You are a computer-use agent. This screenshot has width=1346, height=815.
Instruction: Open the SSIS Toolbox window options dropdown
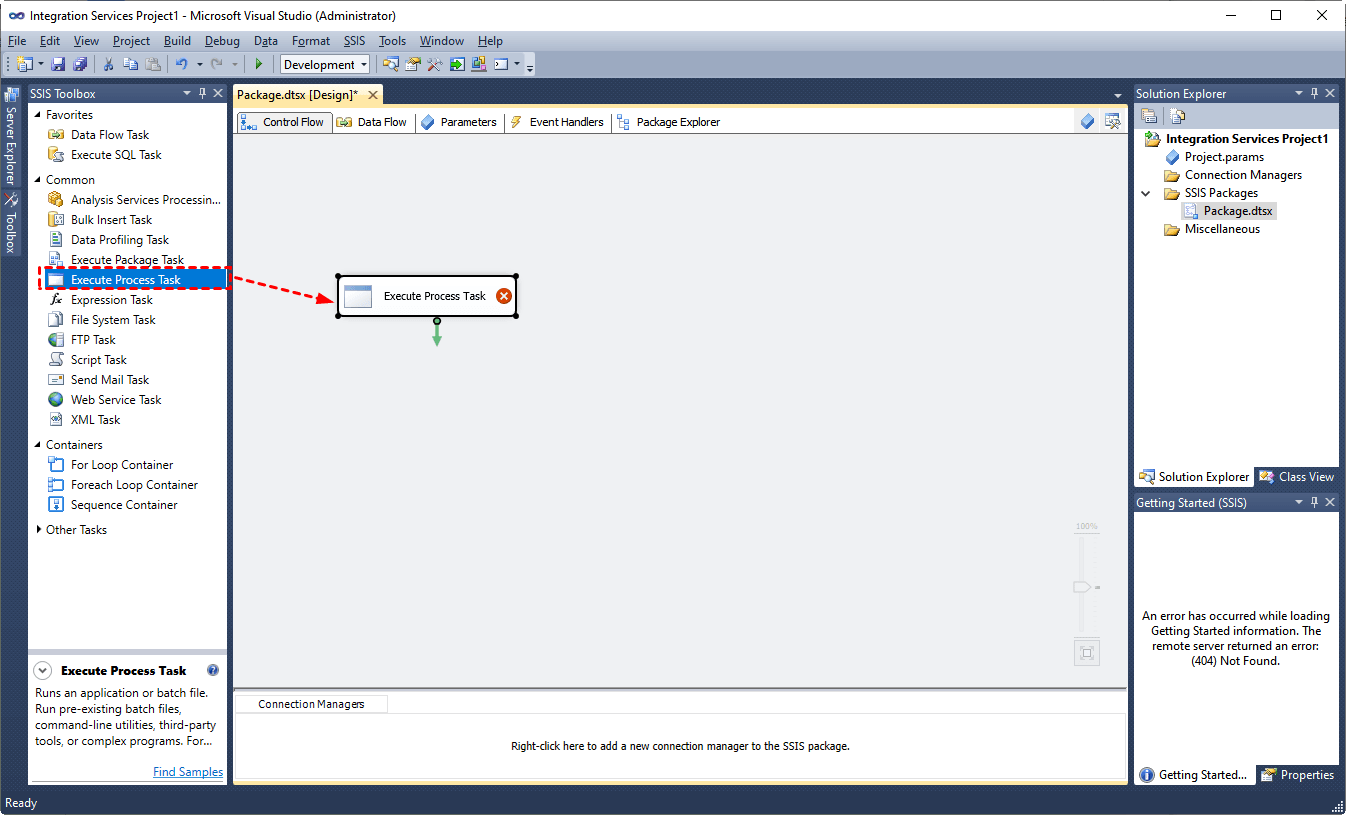point(186,93)
